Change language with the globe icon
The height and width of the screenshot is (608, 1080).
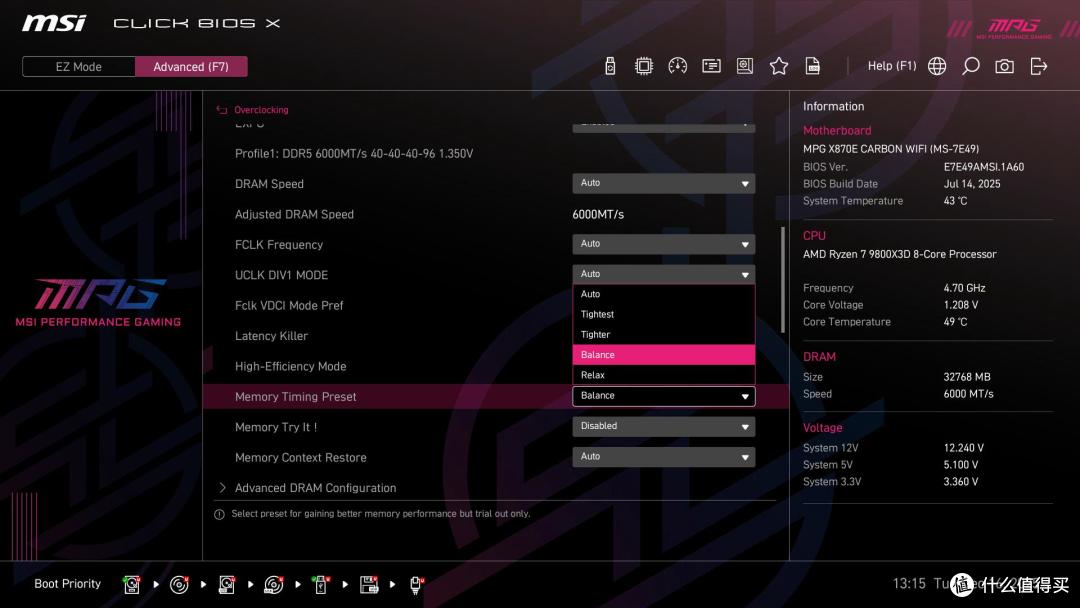937,66
